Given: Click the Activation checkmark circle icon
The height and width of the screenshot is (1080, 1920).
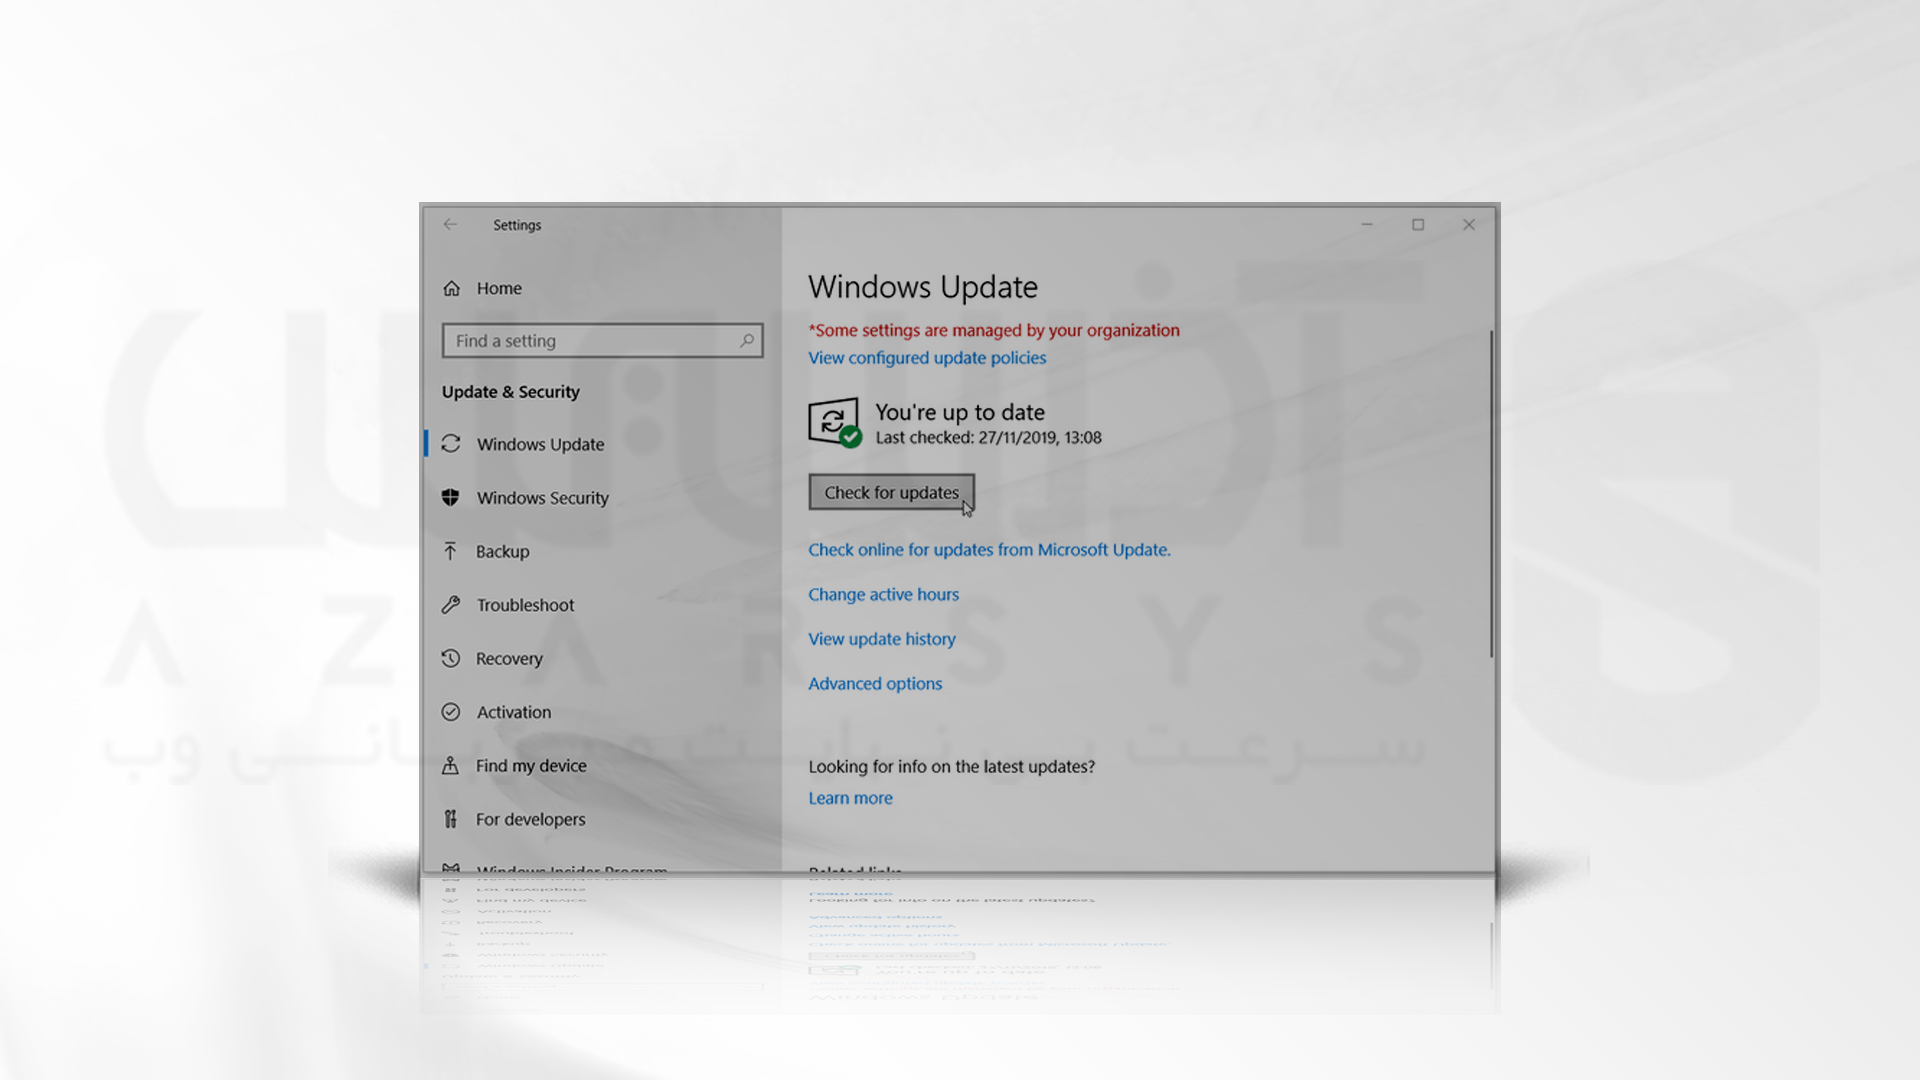Looking at the screenshot, I should [451, 712].
